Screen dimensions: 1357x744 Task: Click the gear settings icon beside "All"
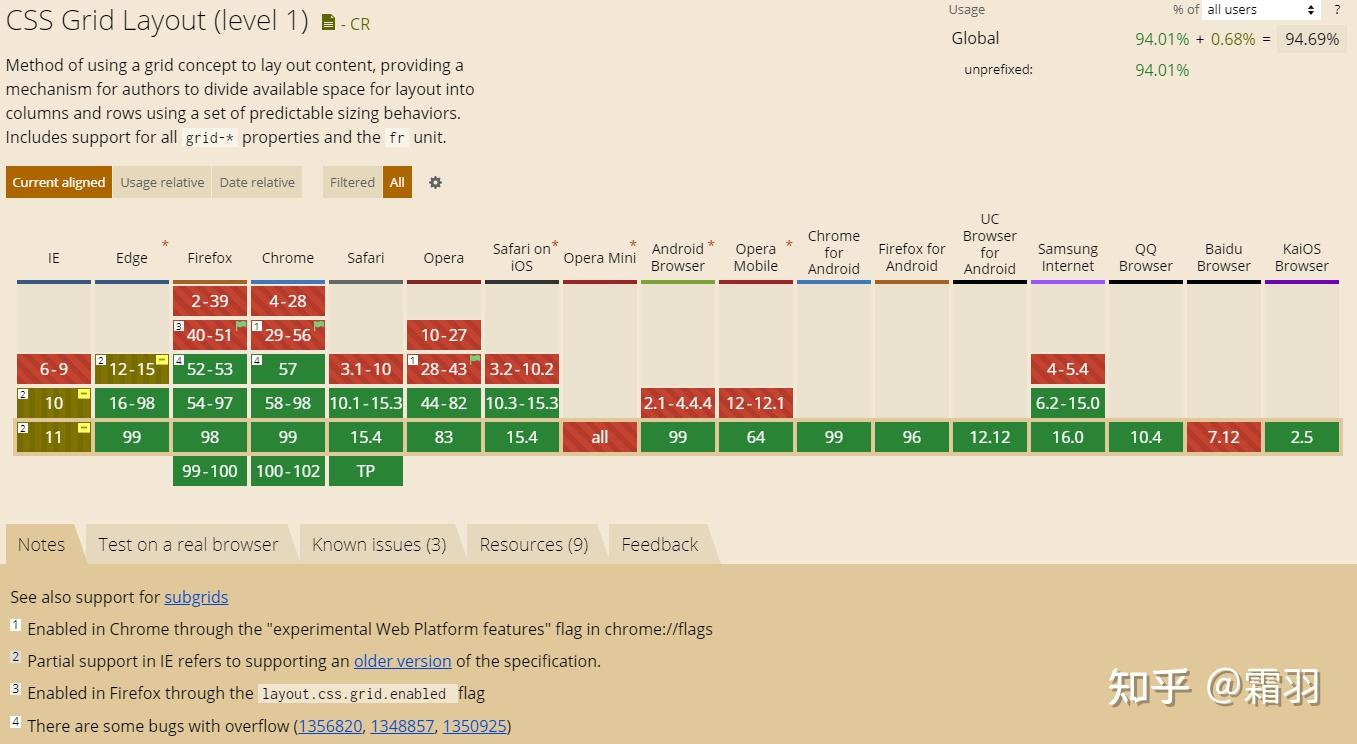[x=434, y=182]
